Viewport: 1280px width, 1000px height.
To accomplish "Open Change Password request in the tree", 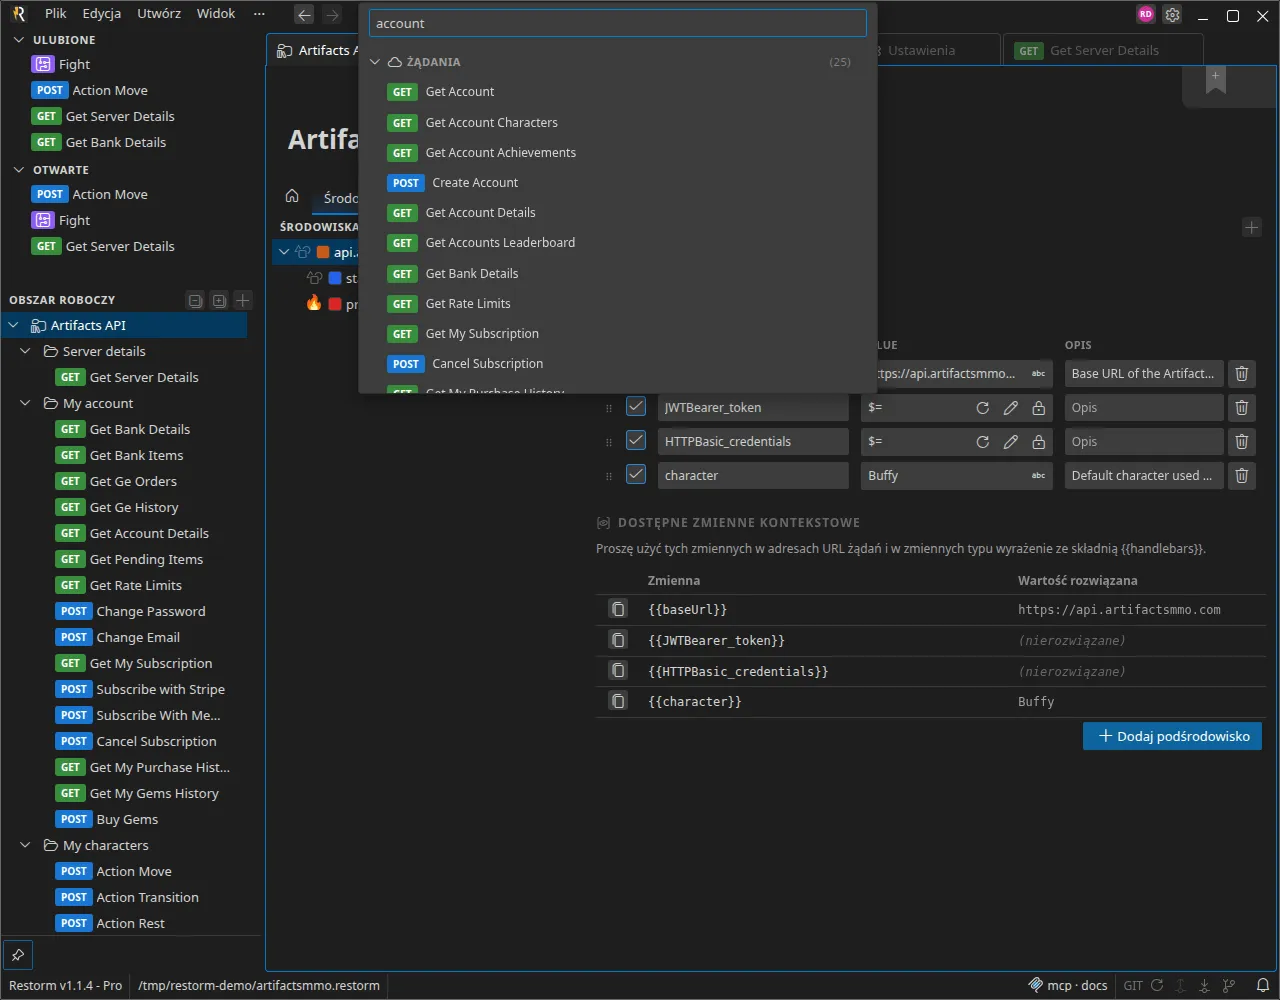I will [x=151, y=611].
